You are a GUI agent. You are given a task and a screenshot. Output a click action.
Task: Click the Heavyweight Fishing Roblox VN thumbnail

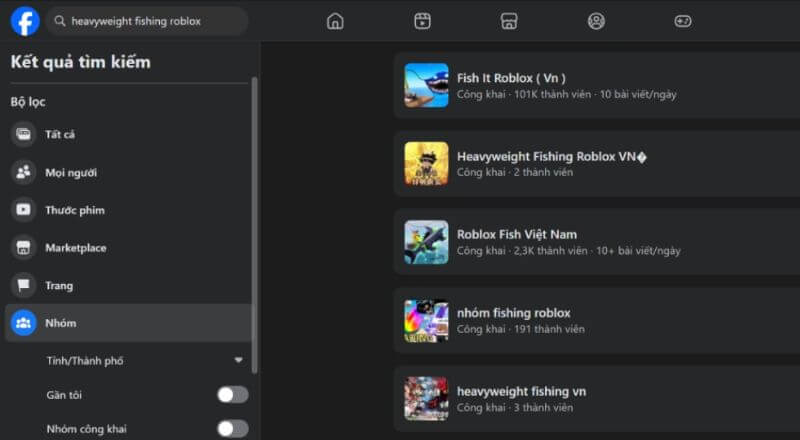[x=426, y=163]
